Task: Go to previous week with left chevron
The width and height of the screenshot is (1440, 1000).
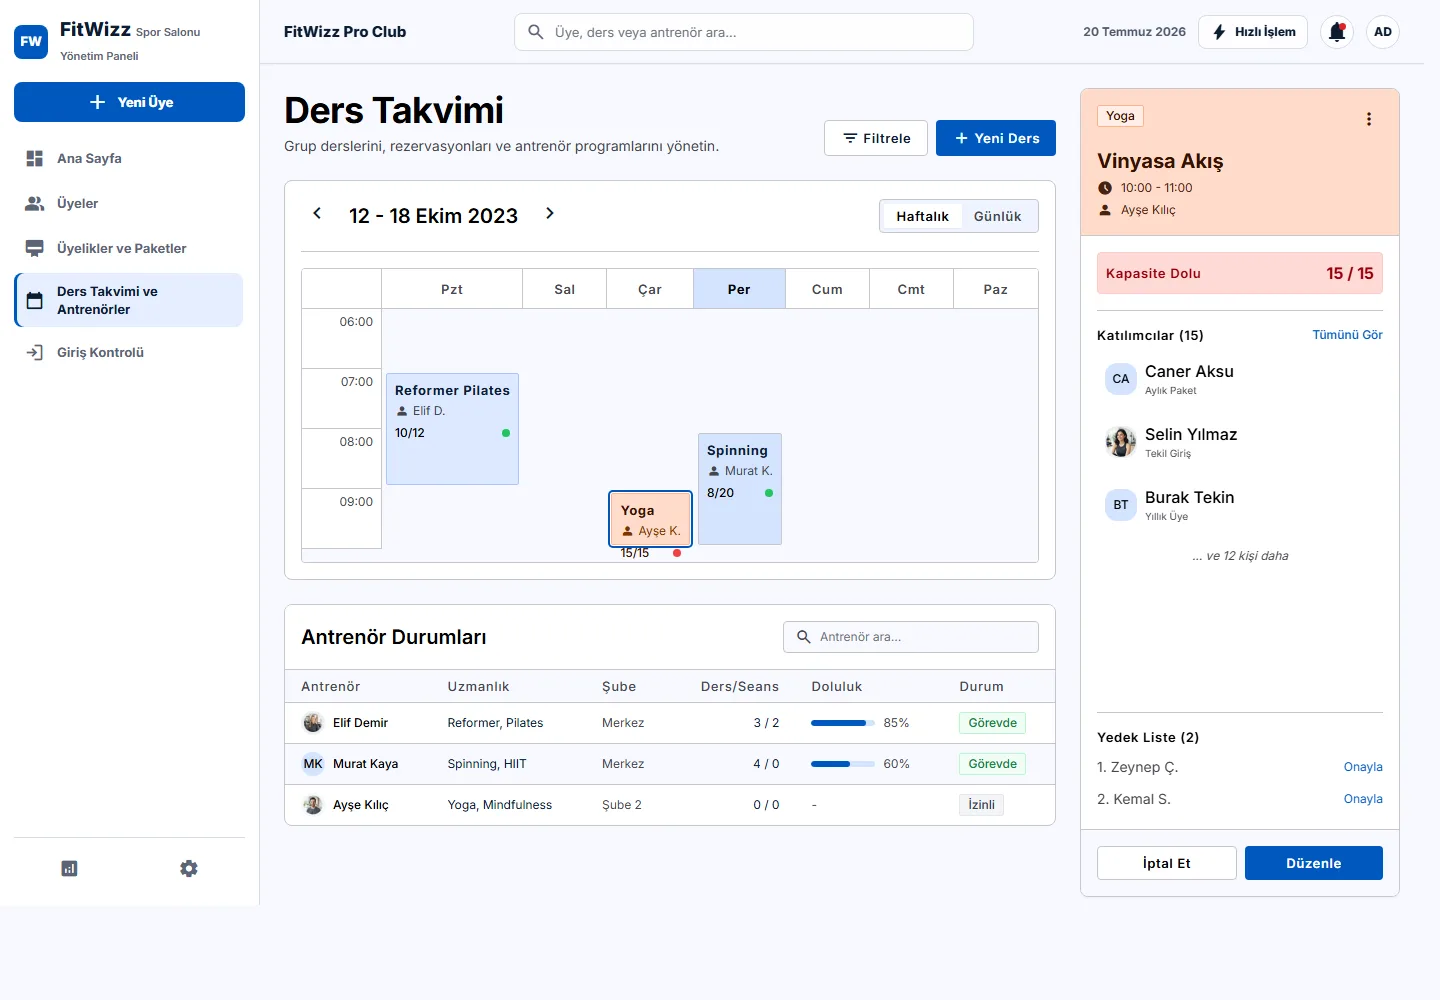Action: click(317, 213)
